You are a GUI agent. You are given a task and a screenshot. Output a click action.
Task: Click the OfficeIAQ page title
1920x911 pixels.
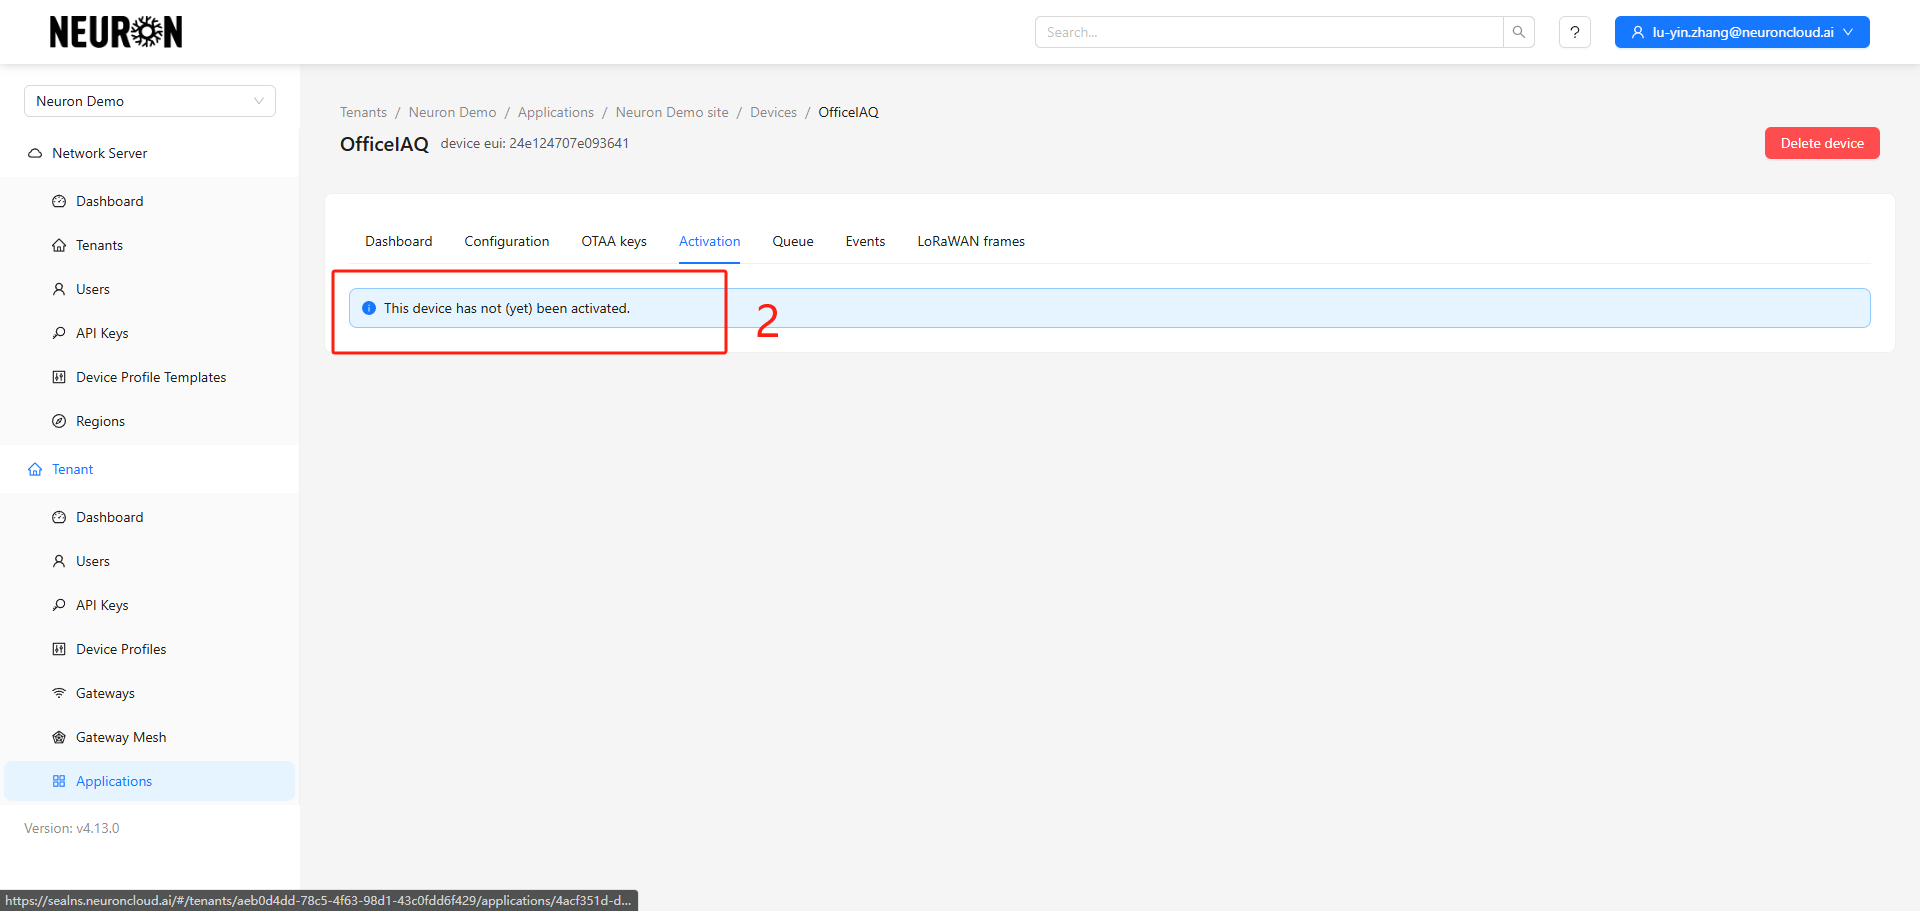(384, 144)
